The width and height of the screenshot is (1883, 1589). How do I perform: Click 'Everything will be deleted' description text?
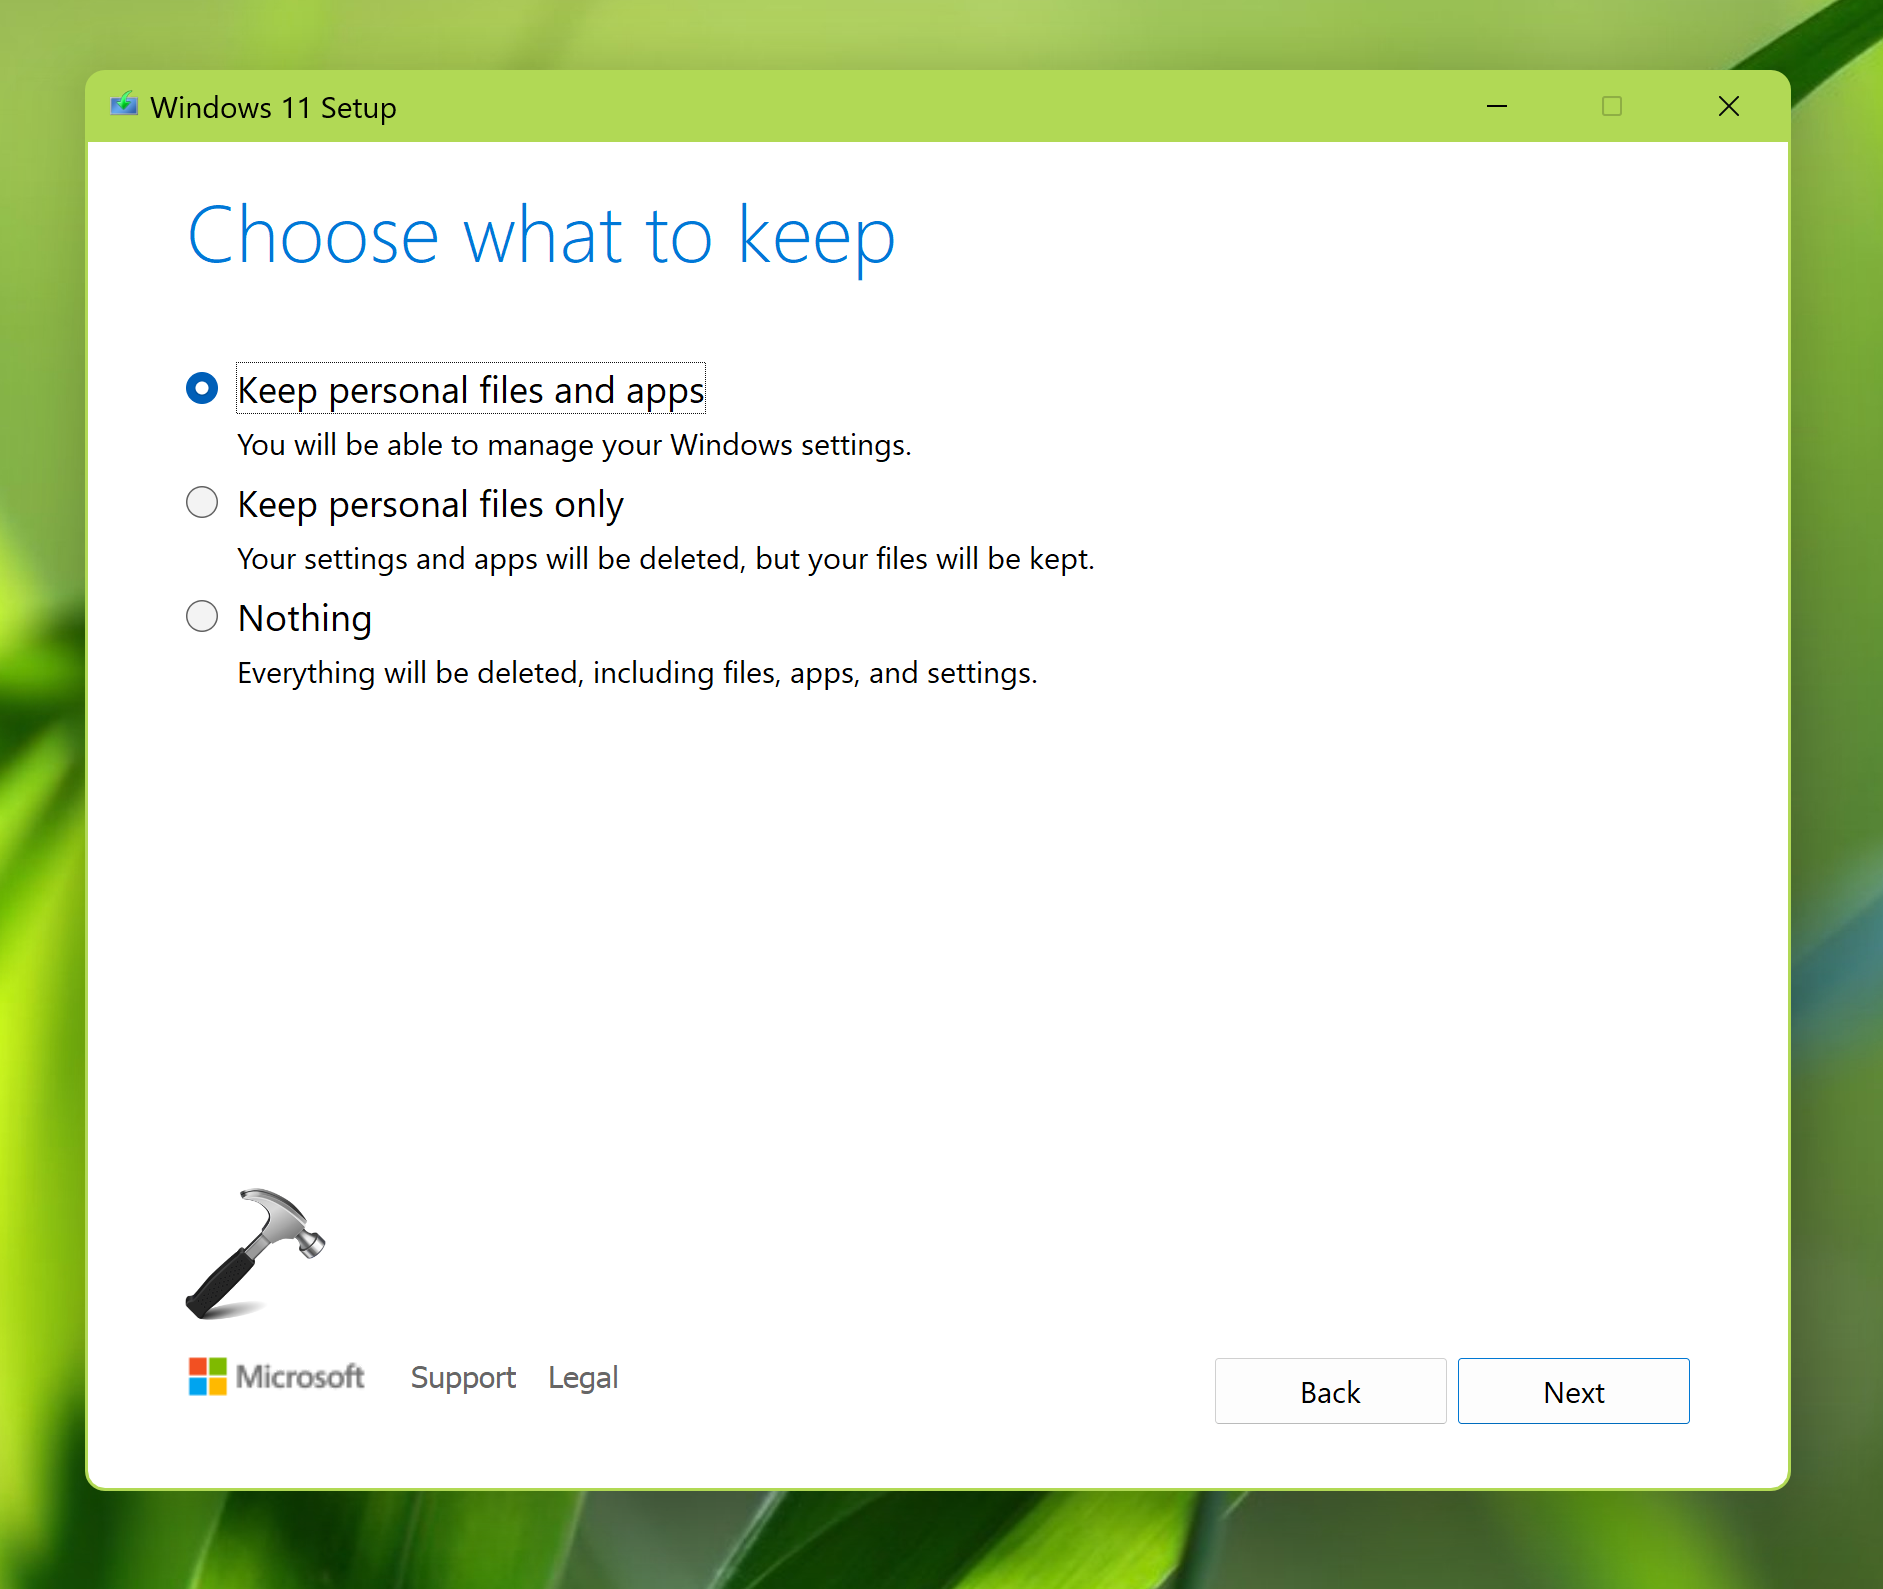(x=637, y=673)
